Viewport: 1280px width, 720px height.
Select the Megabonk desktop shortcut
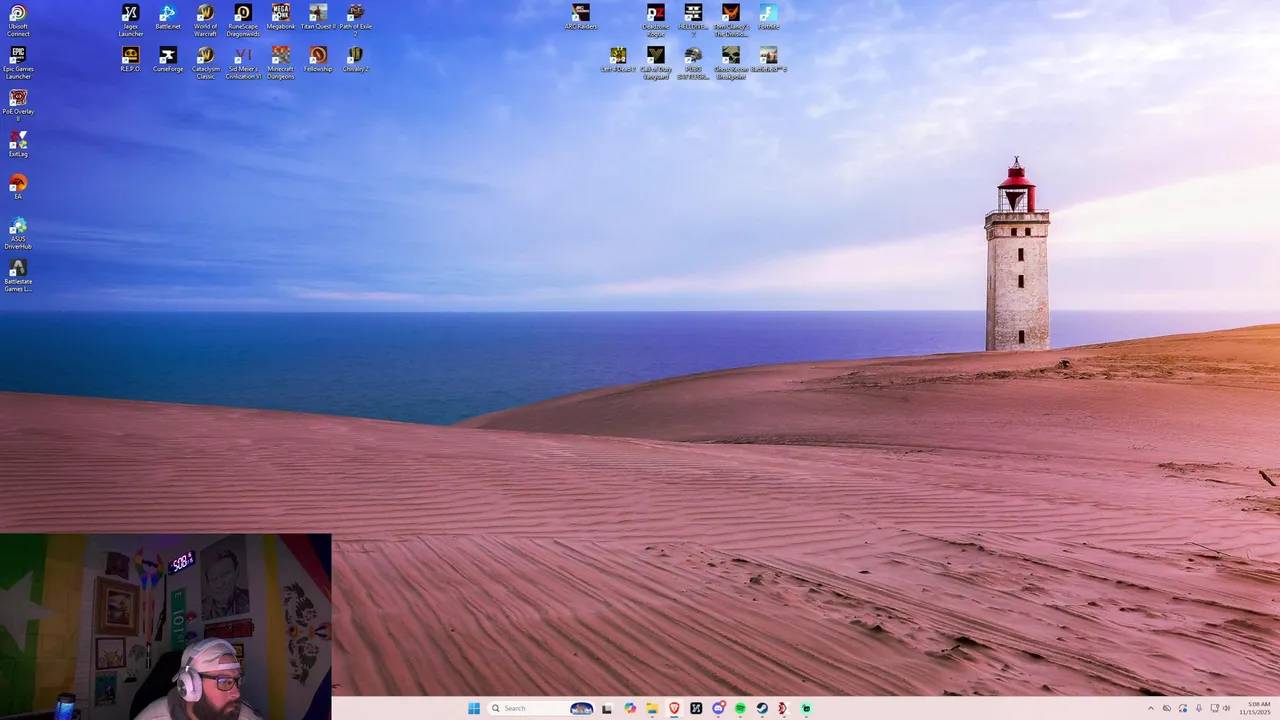point(281,17)
